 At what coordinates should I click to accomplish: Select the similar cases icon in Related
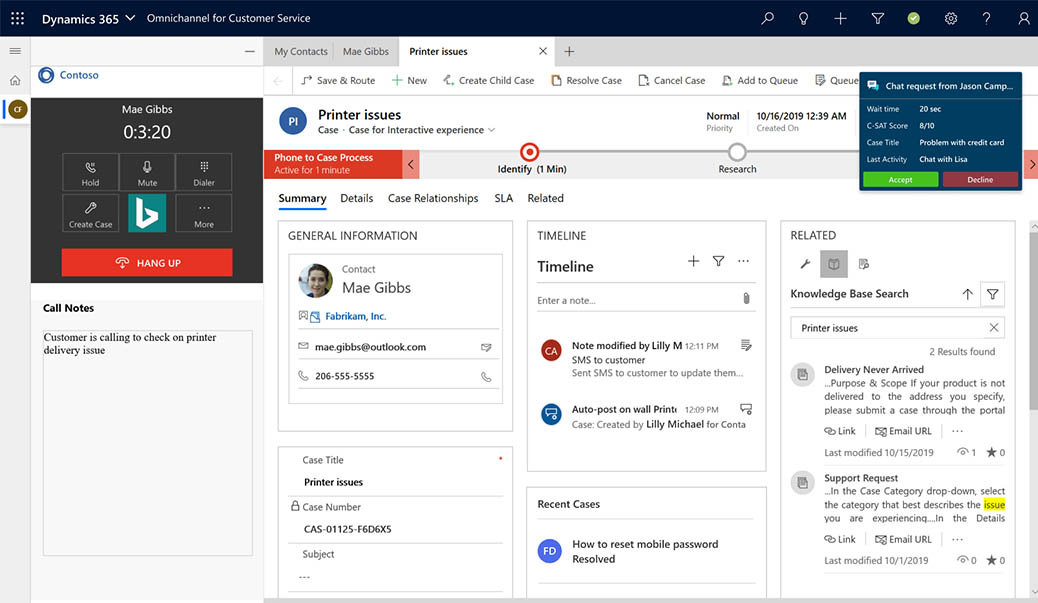pos(863,264)
